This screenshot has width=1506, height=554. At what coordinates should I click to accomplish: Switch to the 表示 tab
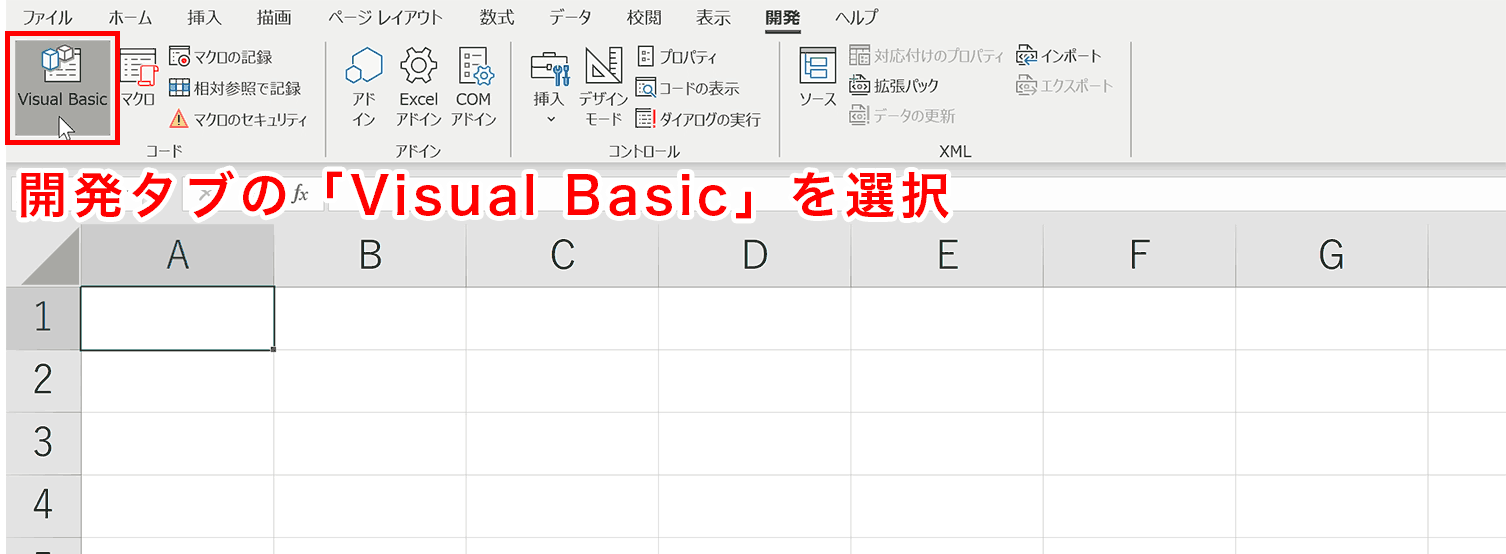714,17
